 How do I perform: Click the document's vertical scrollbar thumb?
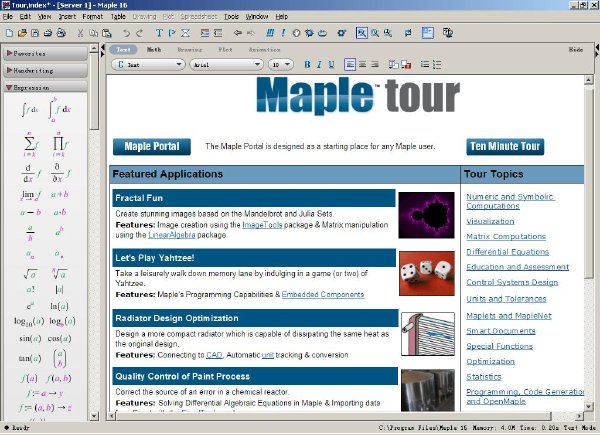pyautogui.click(x=589, y=182)
